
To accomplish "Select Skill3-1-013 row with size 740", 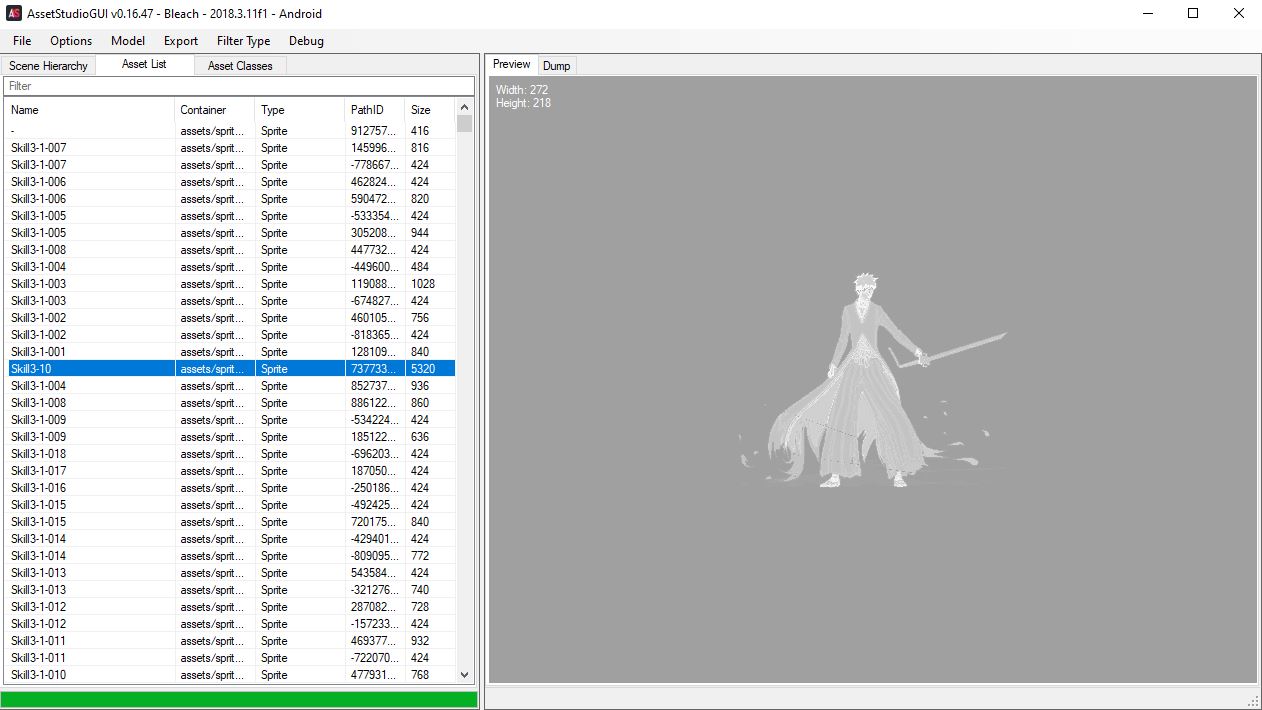I will pyautogui.click(x=231, y=590).
